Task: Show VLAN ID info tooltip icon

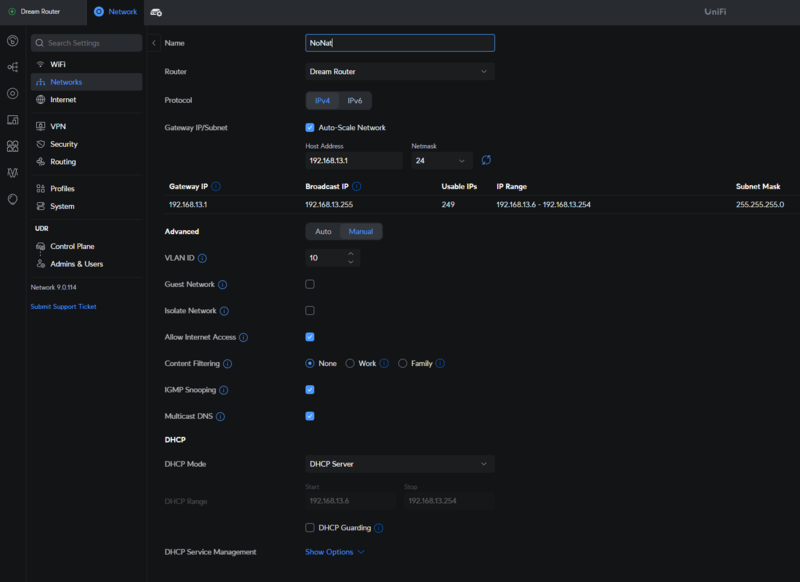Action: 203,258
